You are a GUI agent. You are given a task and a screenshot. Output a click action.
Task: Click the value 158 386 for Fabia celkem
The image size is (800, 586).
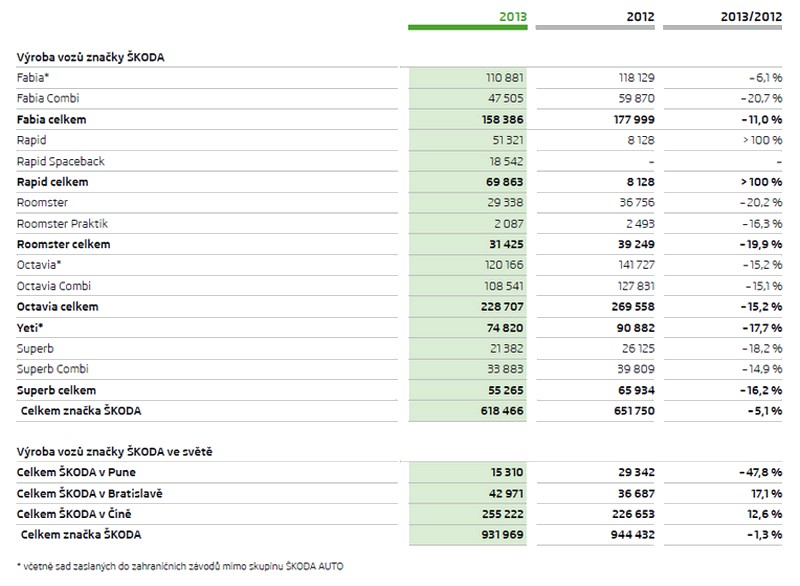click(503, 119)
